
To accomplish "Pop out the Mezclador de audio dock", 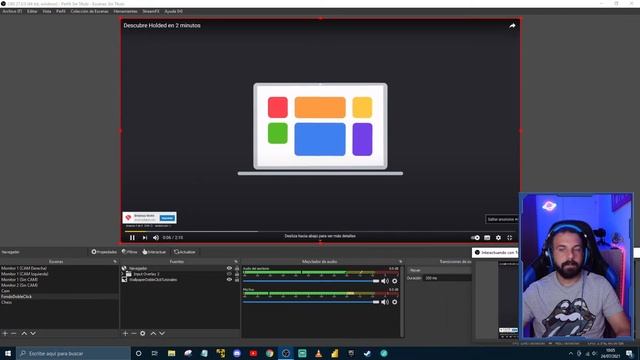I will point(400,262).
